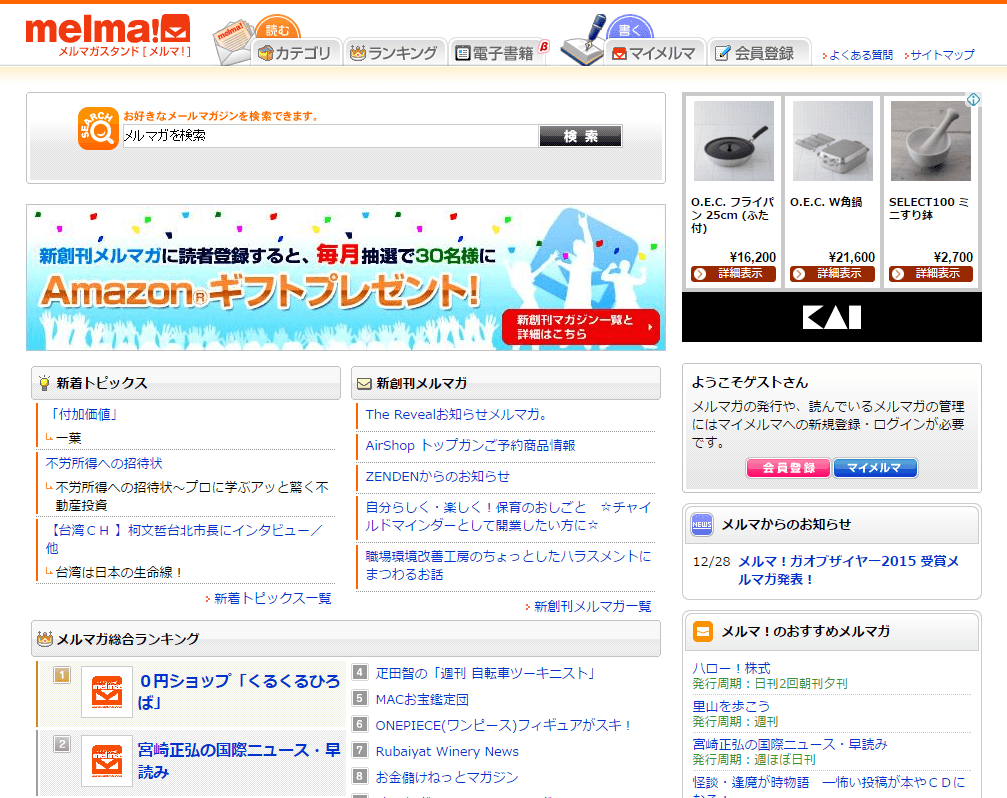Open the マイメルマ tab
The width and height of the screenshot is (1007, 798).
[x=654, y=53]
